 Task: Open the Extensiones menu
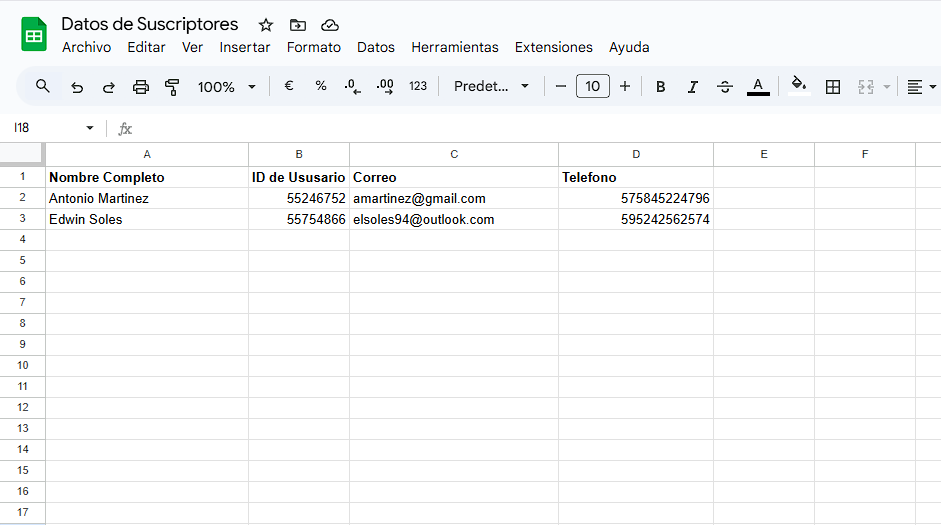pos(553,47)
